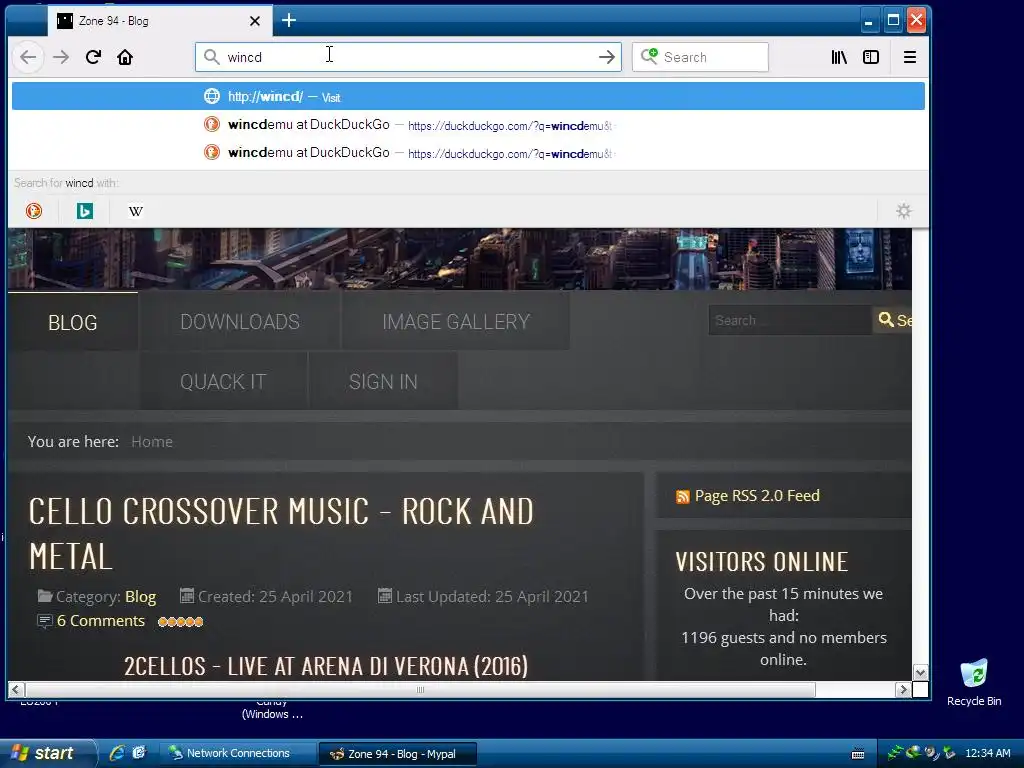Viewport: 1024px width, 768px height.
Task: Open Page RSS 2.0 Feed link
Action: pyautogui.click(x=757, y=496)
